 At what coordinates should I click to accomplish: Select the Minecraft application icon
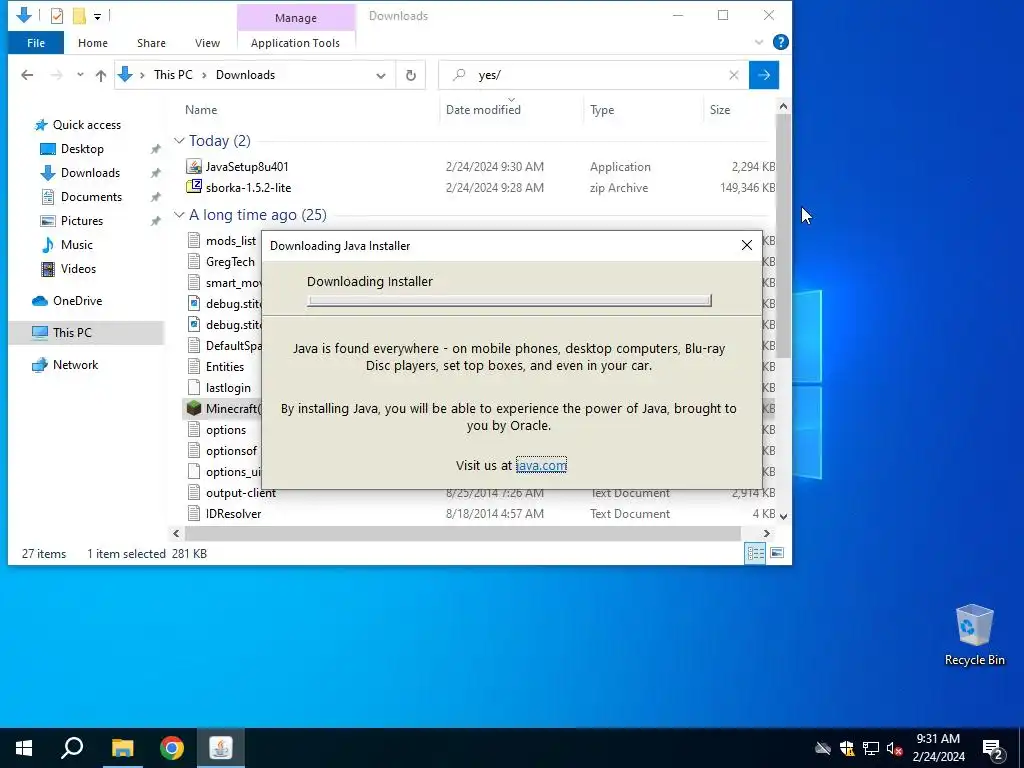[194, 409]
